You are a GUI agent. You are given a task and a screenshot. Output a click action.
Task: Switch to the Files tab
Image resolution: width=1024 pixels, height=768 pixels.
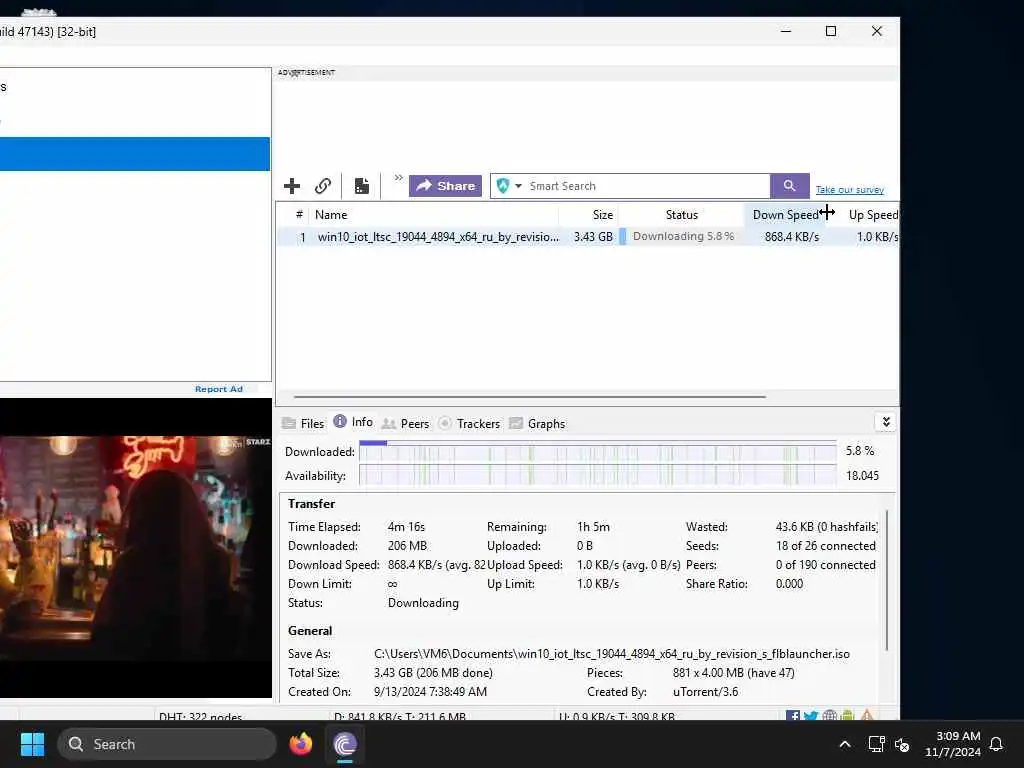point(303,423)
